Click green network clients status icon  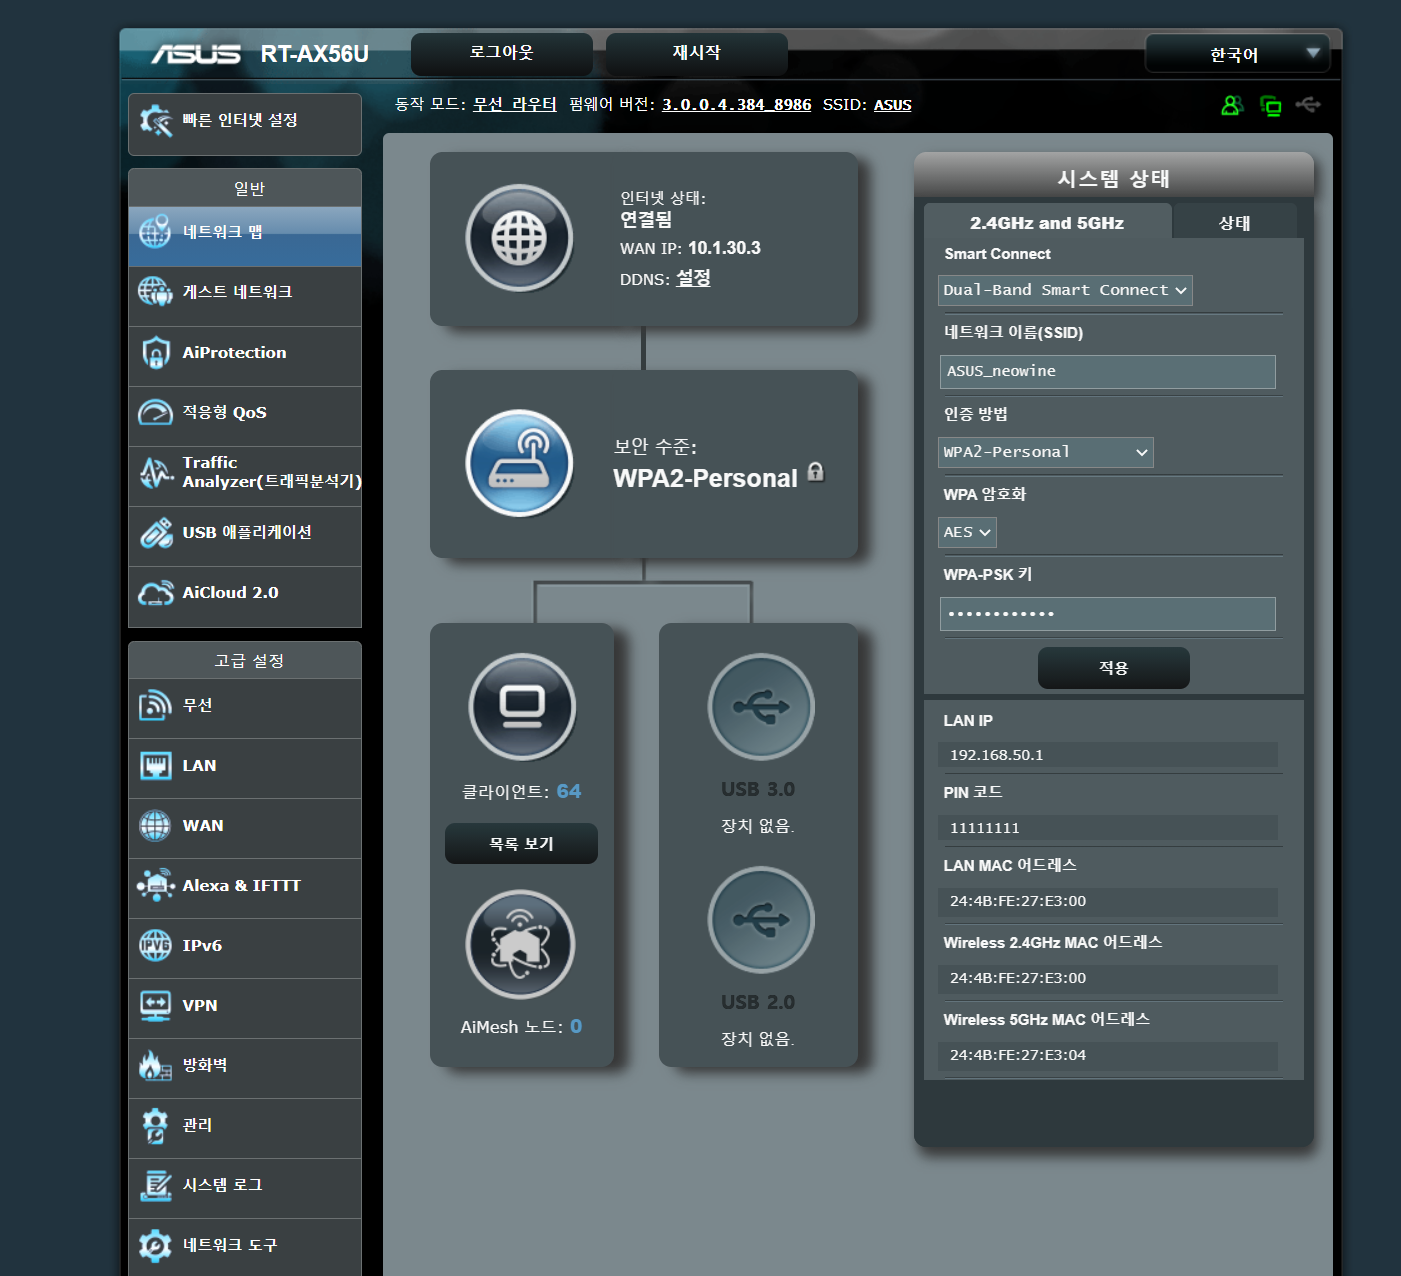click(x=1271, y=105)
